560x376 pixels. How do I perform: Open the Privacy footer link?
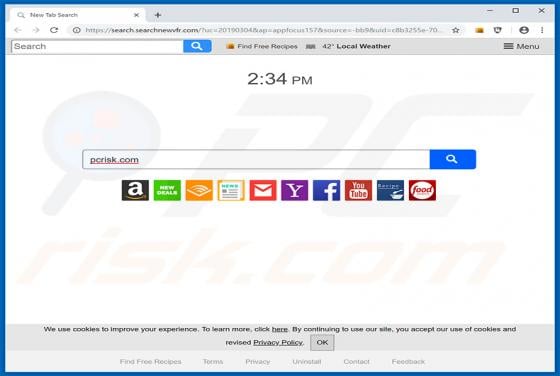258,362
